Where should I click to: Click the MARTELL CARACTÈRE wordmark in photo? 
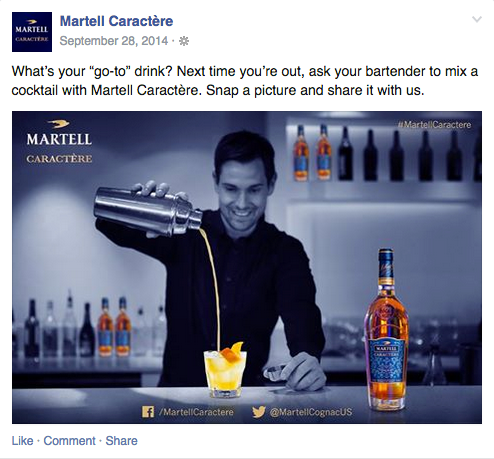[59, 148]
